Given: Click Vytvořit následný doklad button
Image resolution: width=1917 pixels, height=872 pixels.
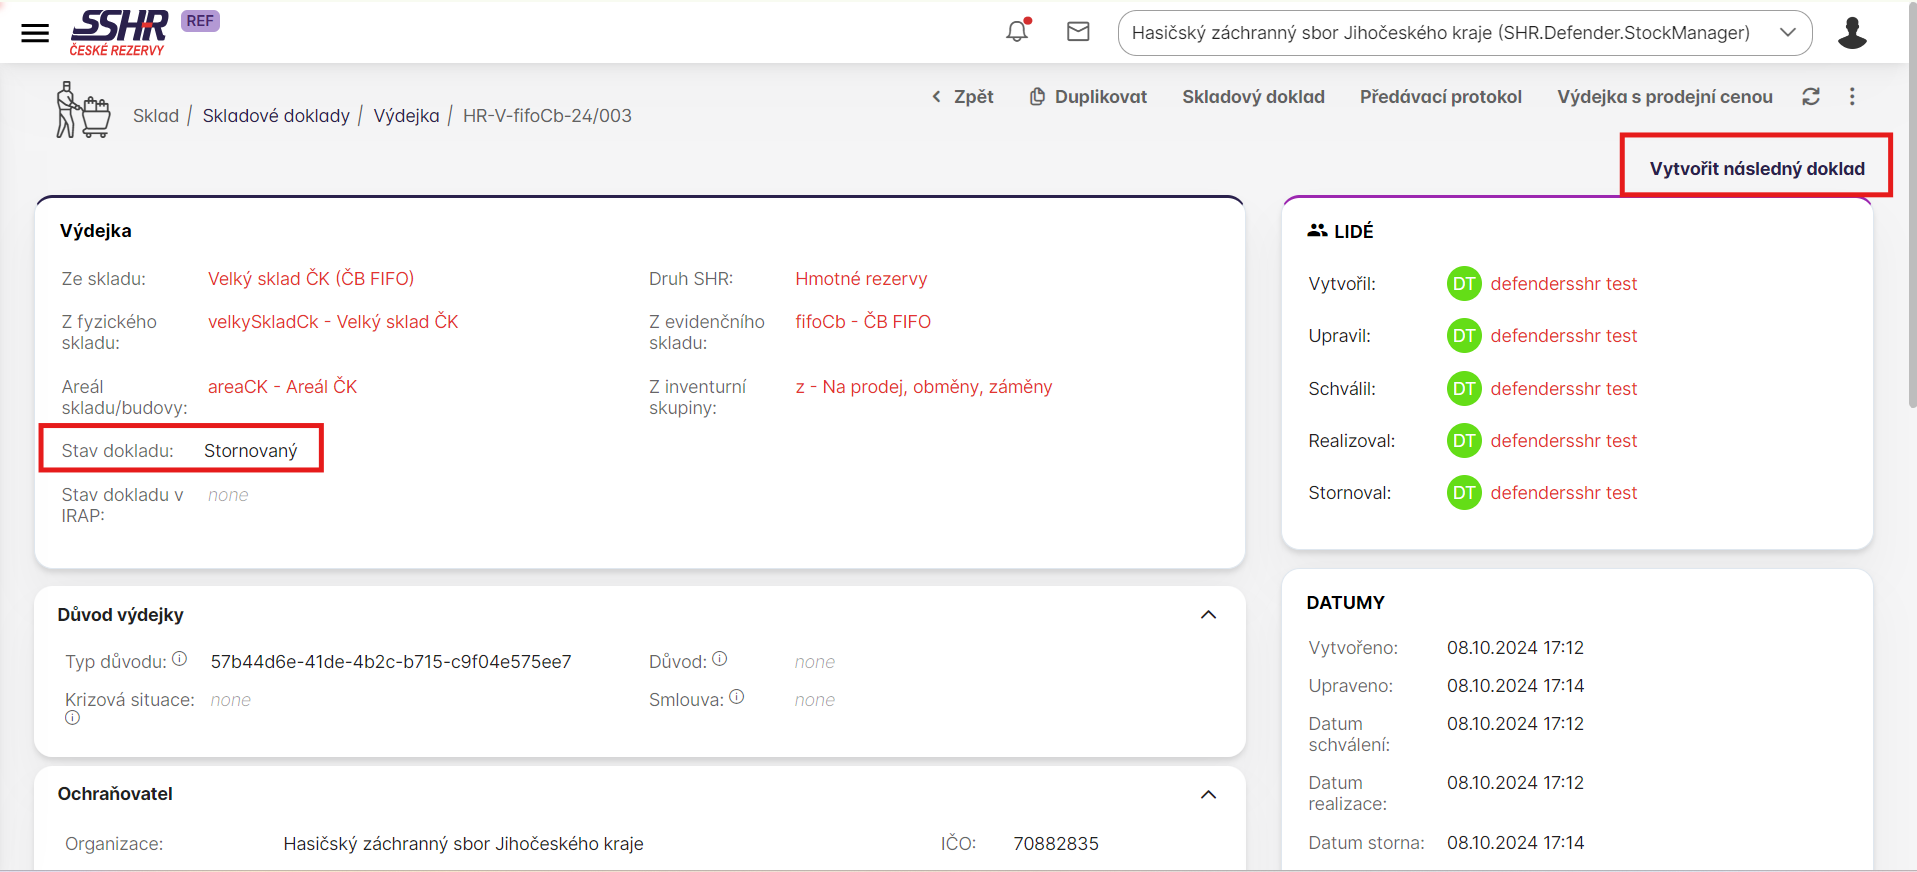Looking at the screenshot, I should point(1756,169).
